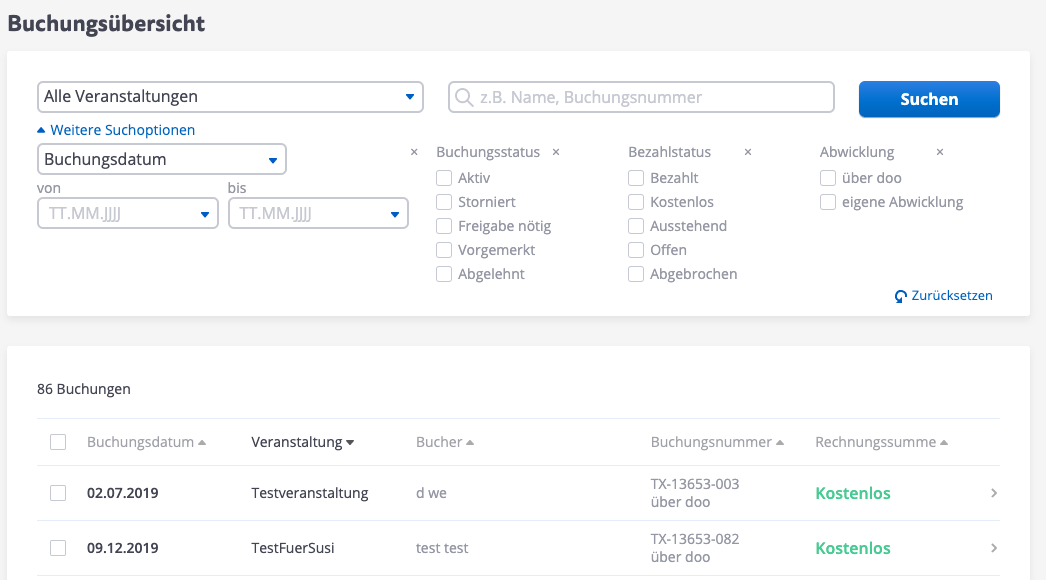This screenshot has width=1046, height=580.
Task: Open details arrow for TestFuerSusi booking
Action: tap(993, 548)
